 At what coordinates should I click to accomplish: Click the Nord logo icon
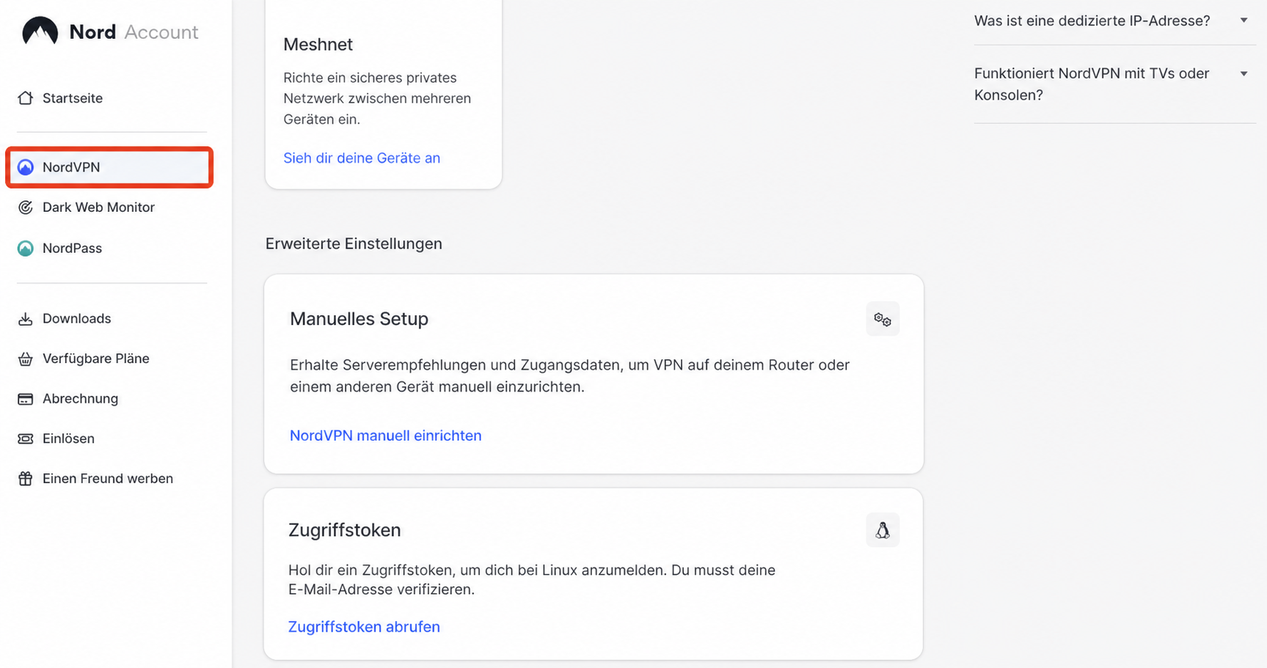coord(40,32)
